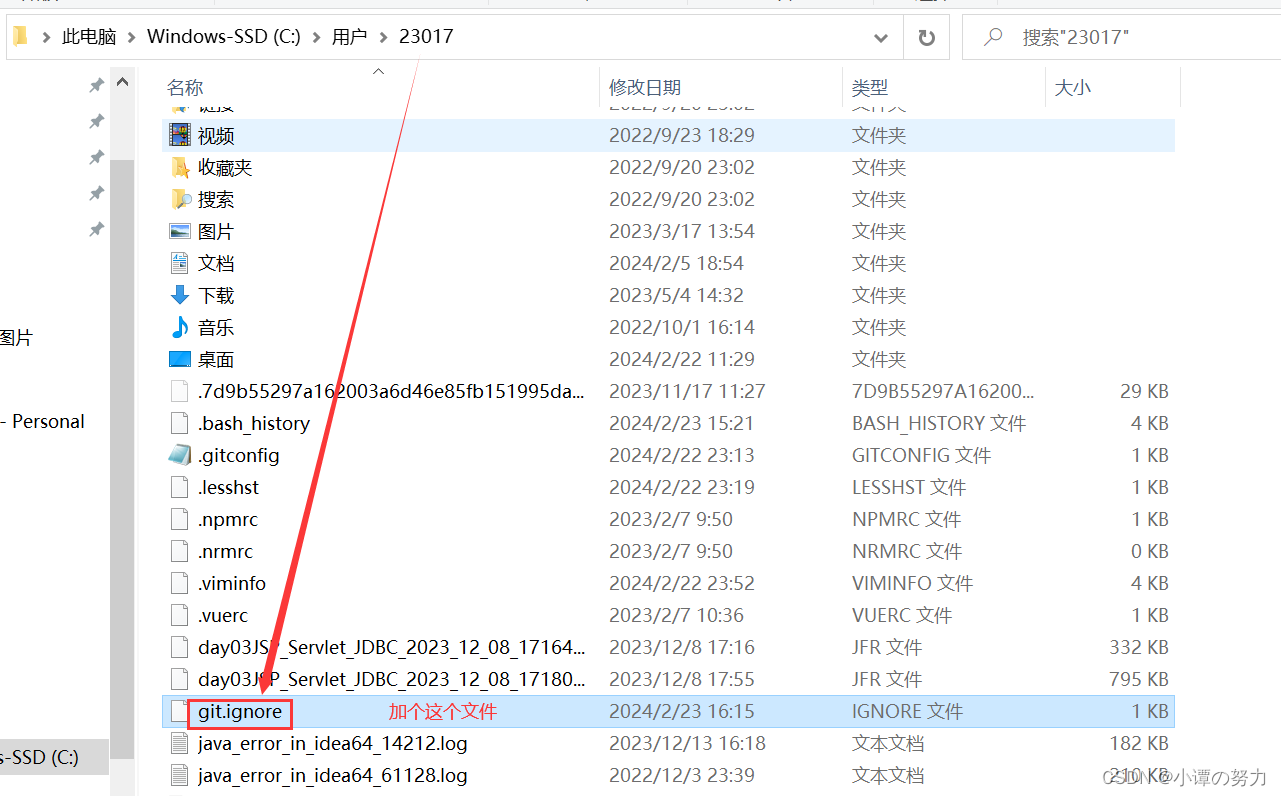Click the .nrmrc file icon
This screenshot has height=796, width=1281.
180,551
